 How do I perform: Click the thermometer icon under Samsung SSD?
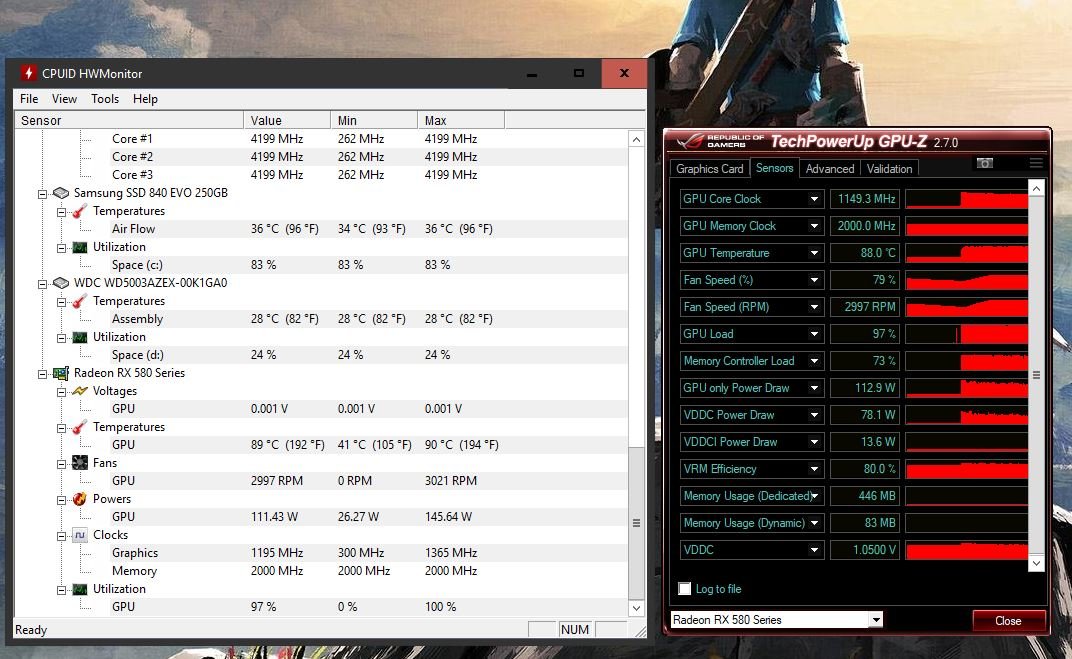coord(80,211)
